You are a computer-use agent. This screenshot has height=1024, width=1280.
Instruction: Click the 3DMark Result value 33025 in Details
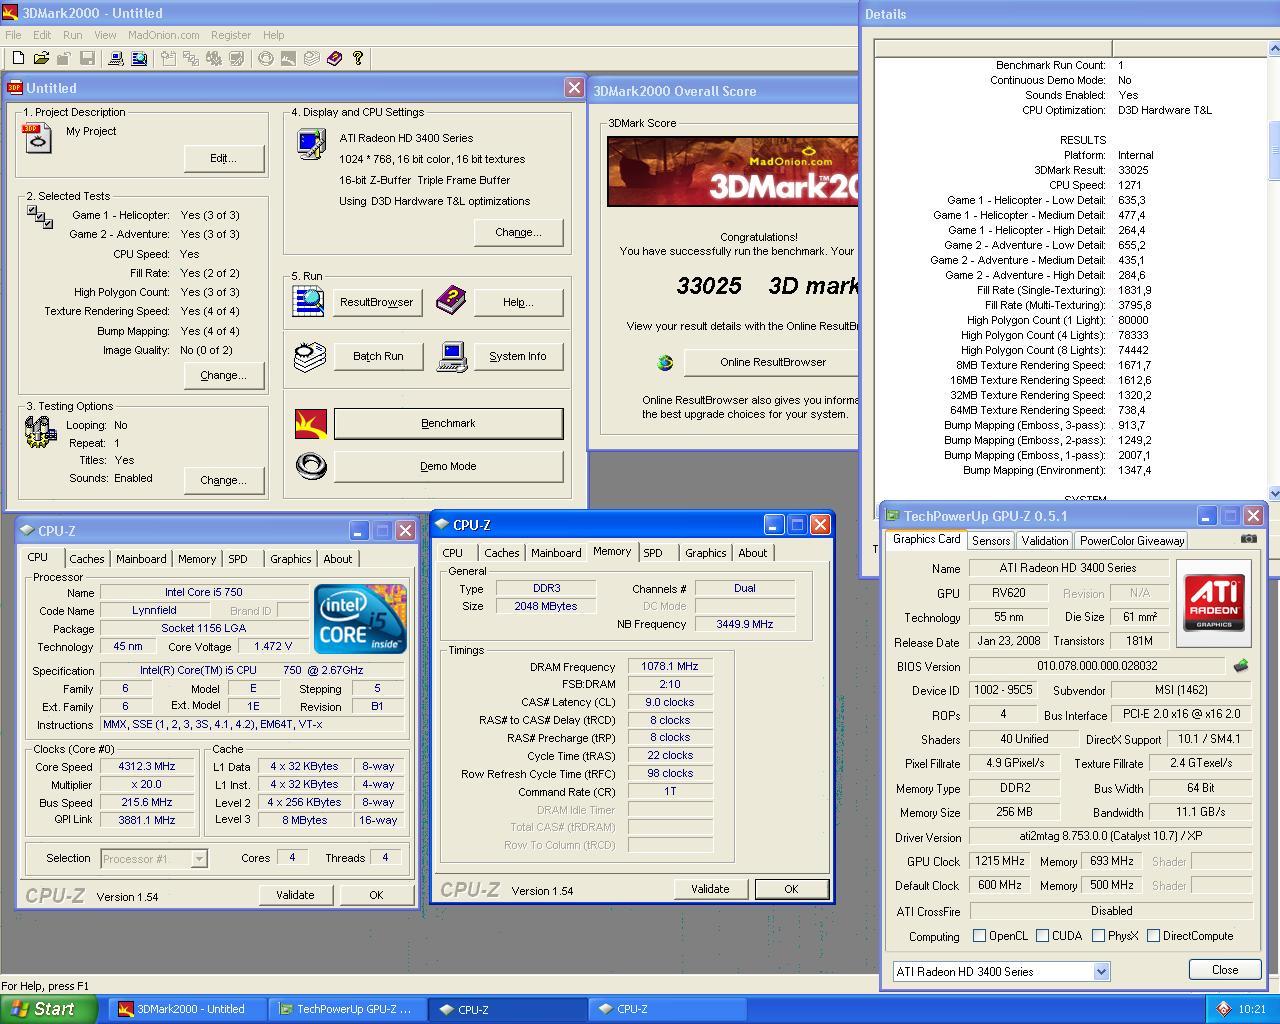coord(1133,170)
